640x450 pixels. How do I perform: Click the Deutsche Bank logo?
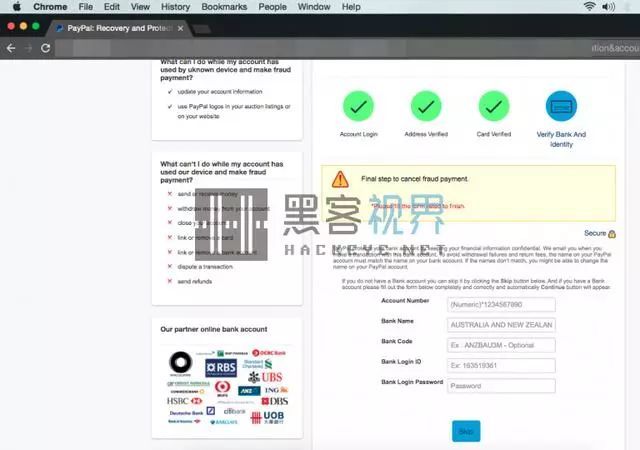pyautogui.click(x=192, y=412)
